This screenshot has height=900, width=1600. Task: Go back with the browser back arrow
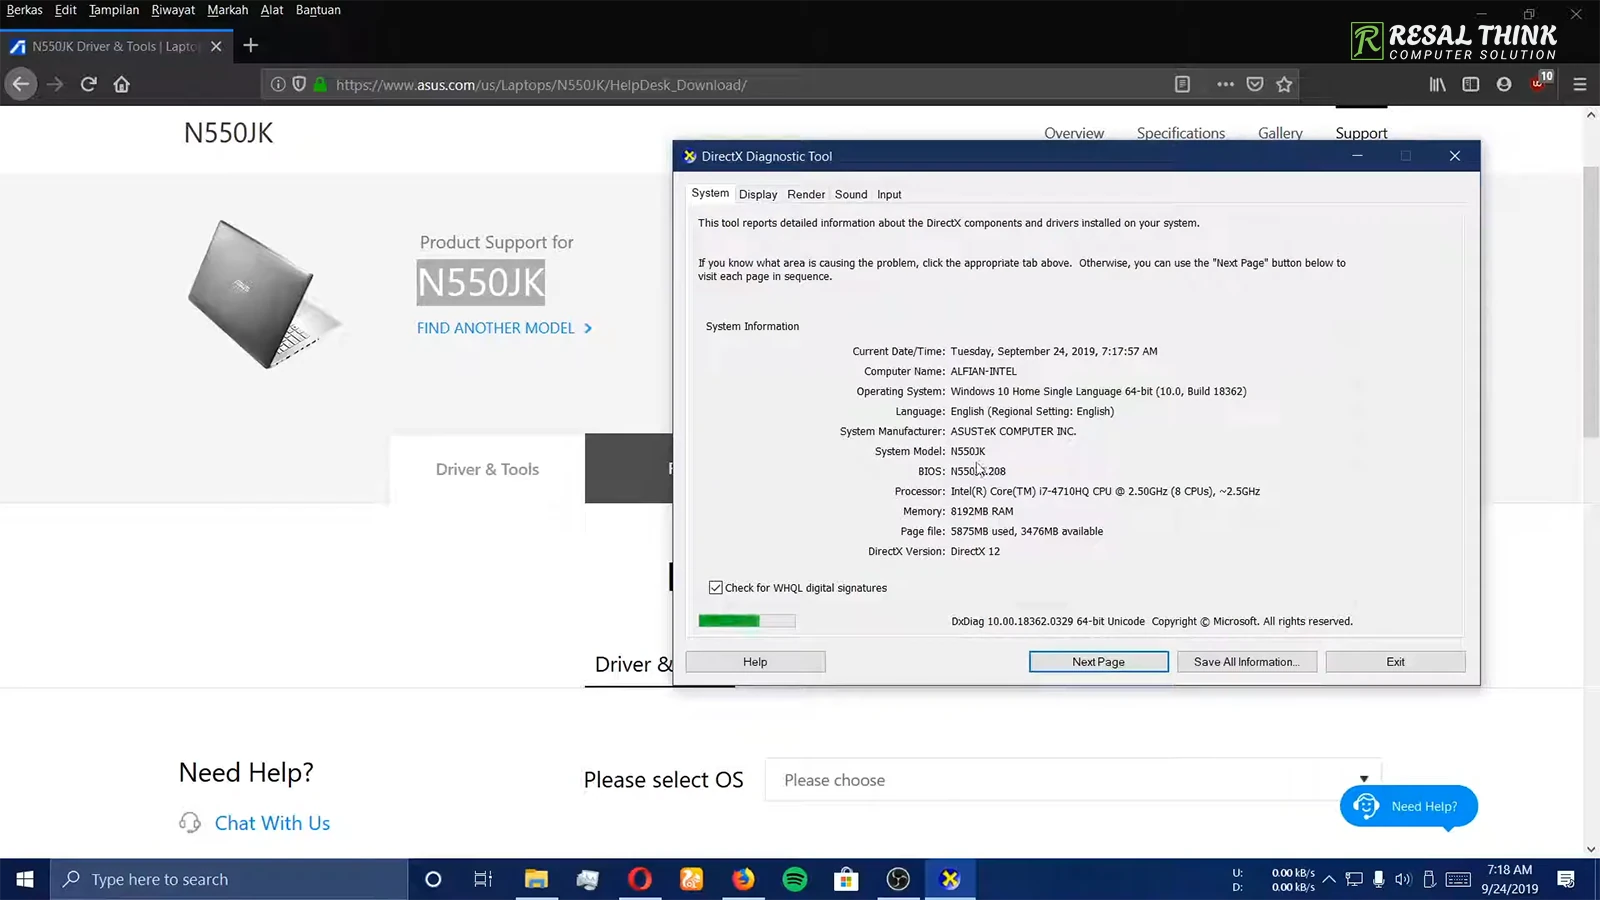[x=21, y=84]
